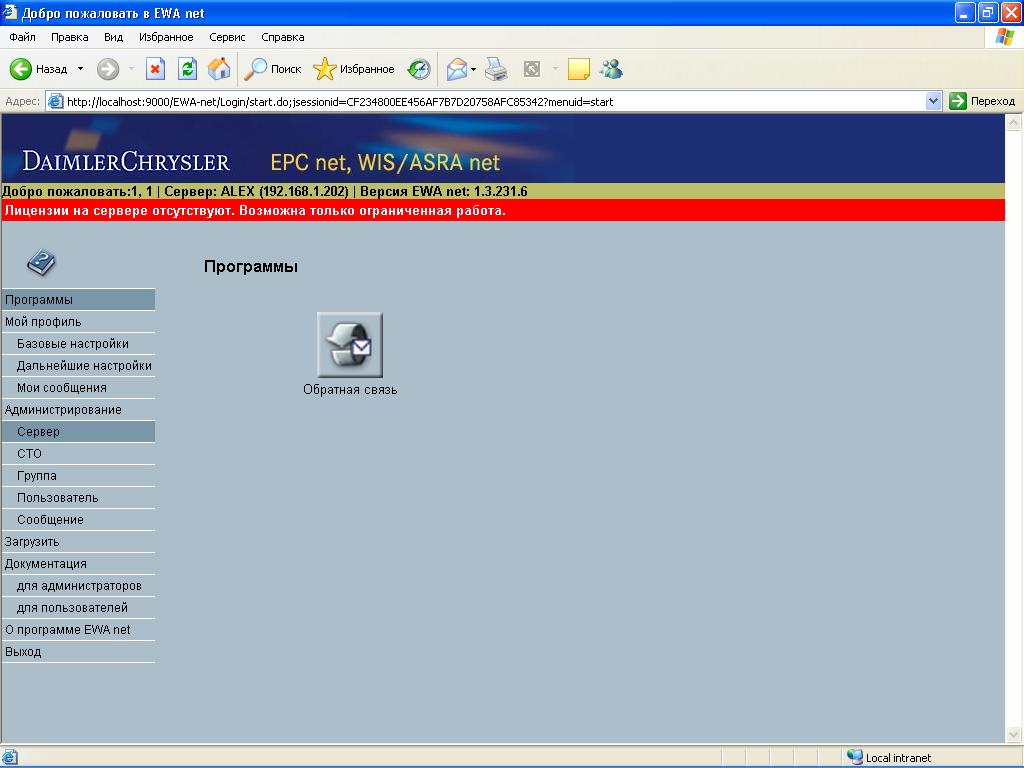Click the DaimlerChrysler banner logo
This screenshot has width=1024, height=768.
pos(126,161)
